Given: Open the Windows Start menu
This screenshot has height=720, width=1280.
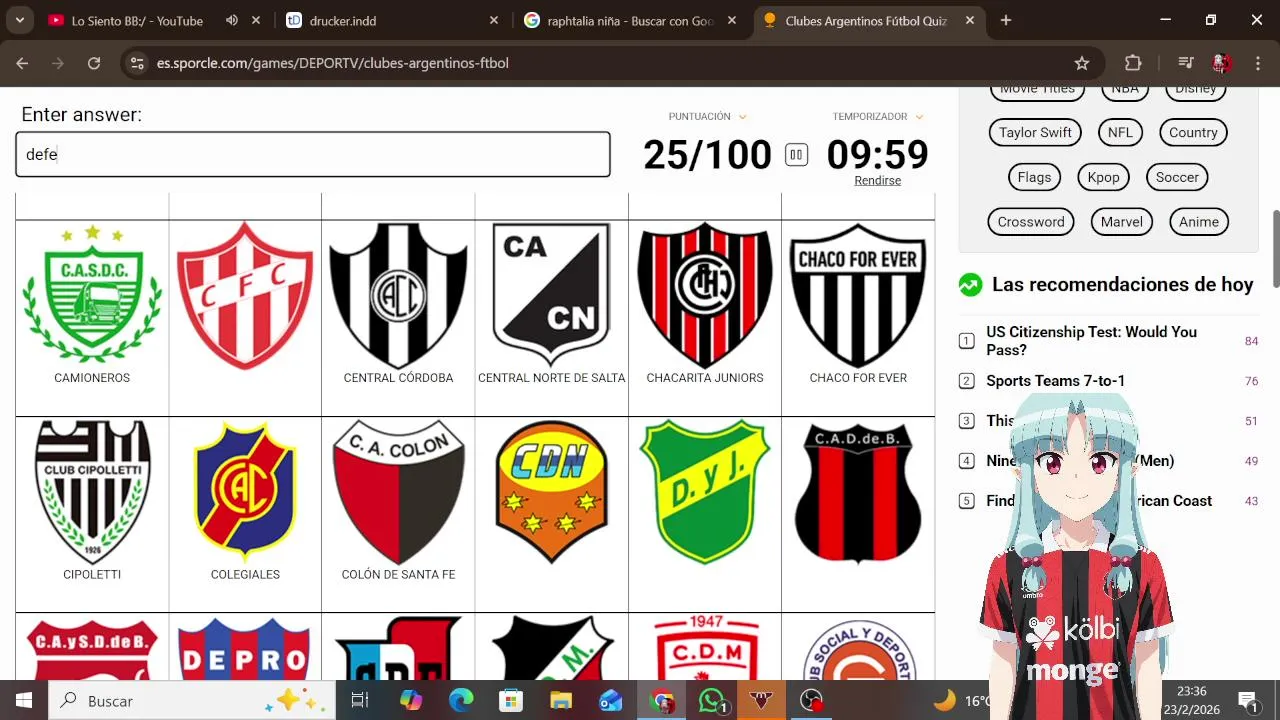Looking at the screenshot, I should 24,701.
